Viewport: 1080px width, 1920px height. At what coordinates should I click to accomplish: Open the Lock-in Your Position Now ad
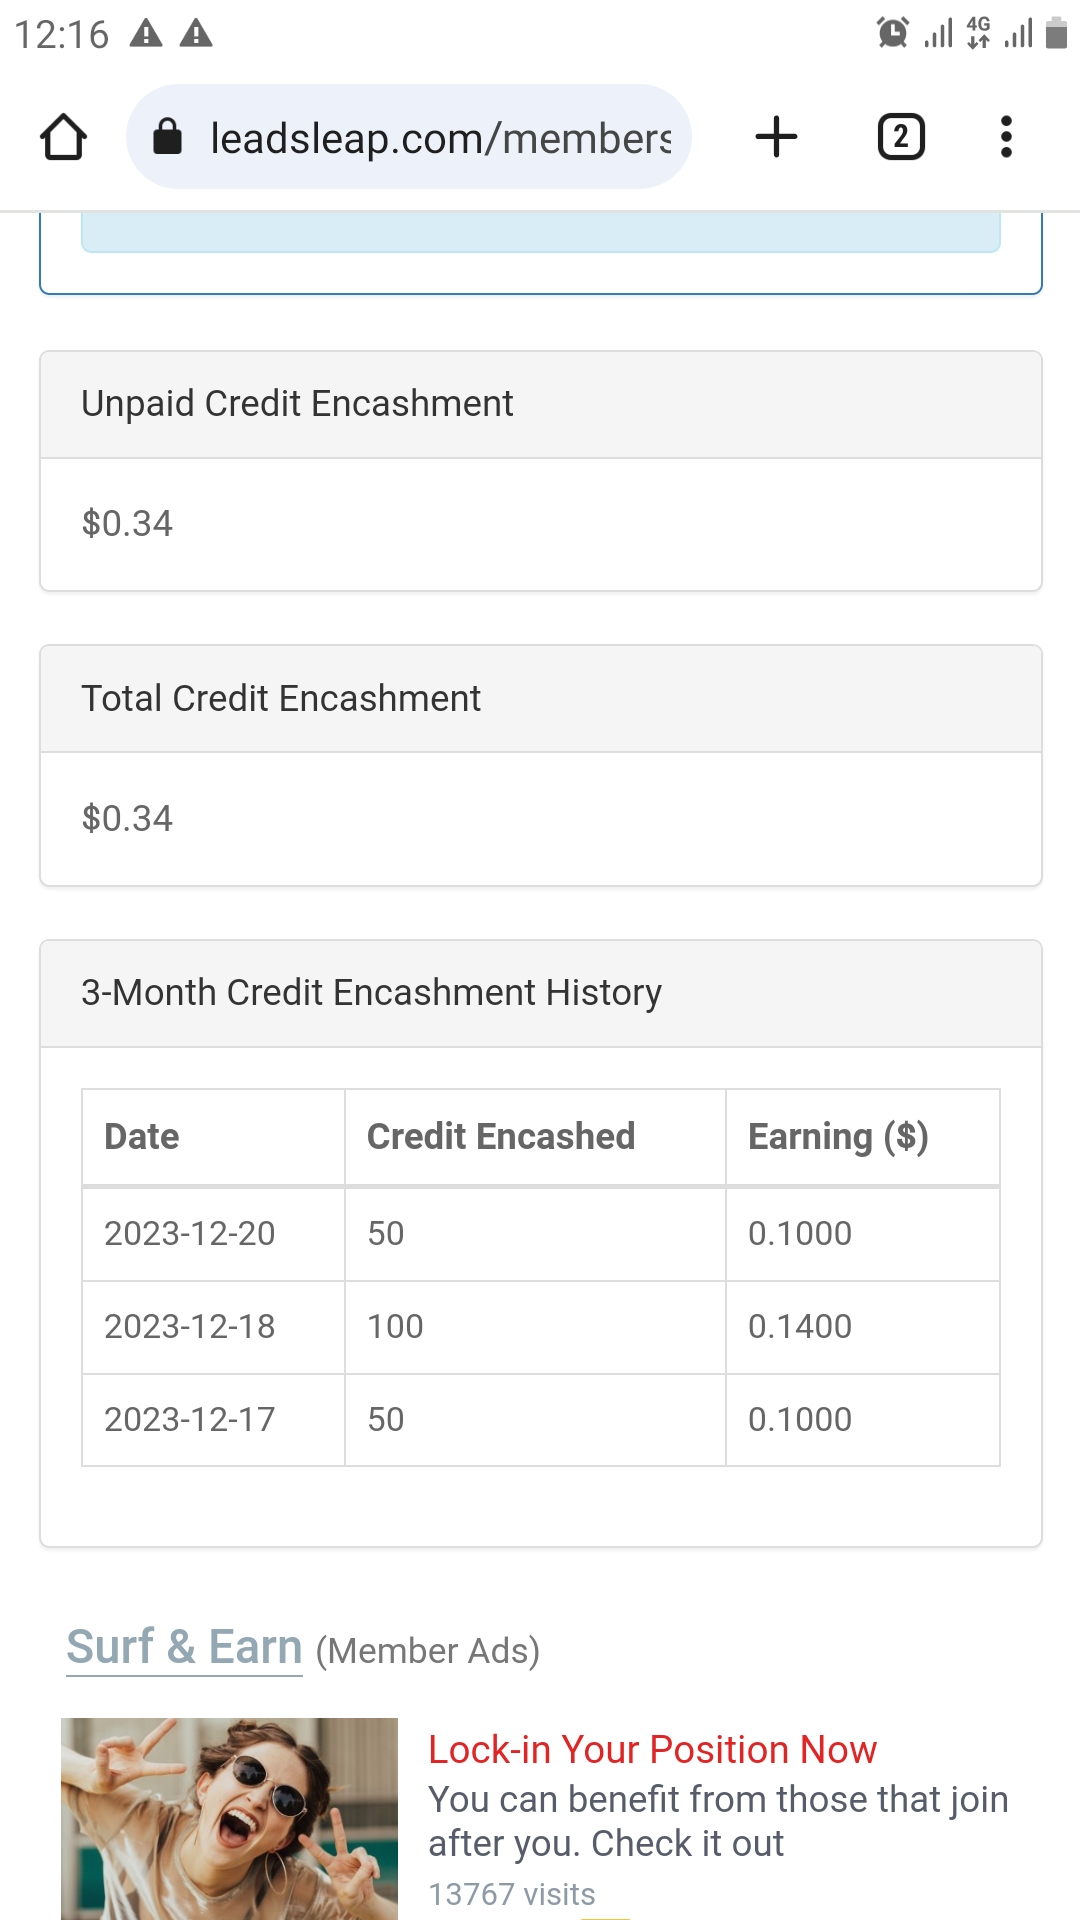click(652, 1750)
